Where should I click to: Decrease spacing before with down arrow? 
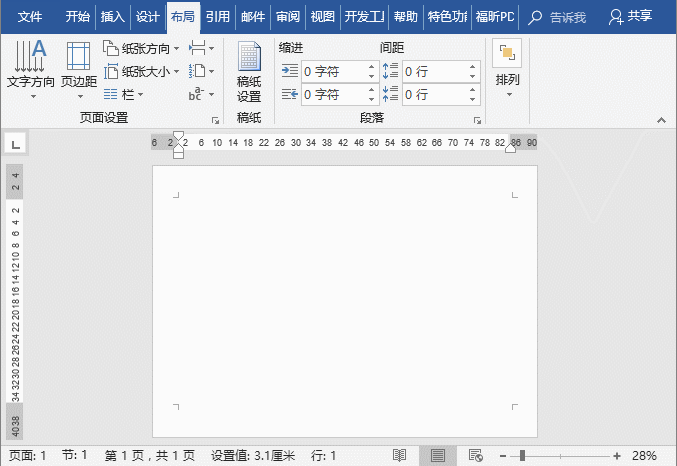pyautogui.click(x=472, y=76)
